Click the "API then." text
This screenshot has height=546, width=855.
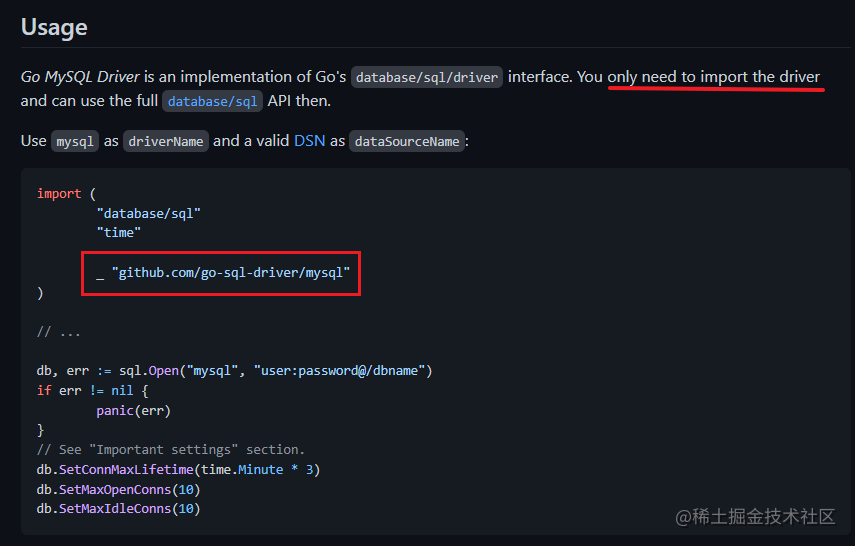tap(299, 101)
